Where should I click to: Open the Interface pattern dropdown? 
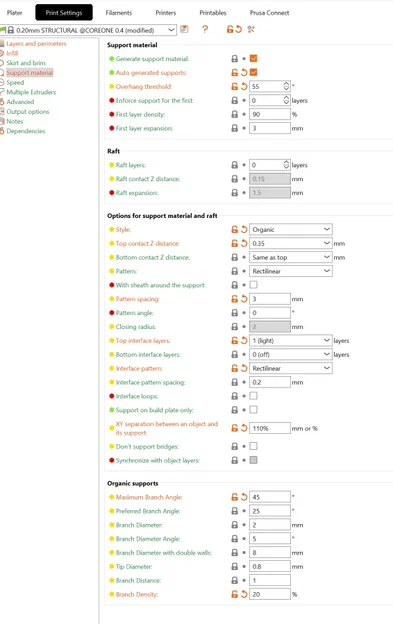(291, 368)
